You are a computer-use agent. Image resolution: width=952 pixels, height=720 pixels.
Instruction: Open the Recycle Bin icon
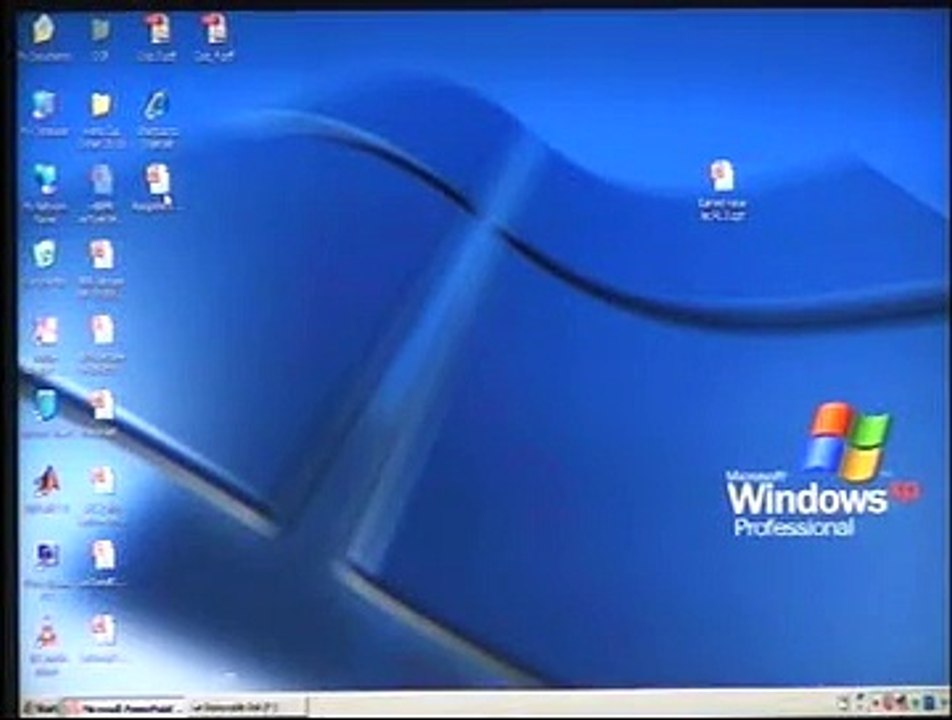click(44, 254)
